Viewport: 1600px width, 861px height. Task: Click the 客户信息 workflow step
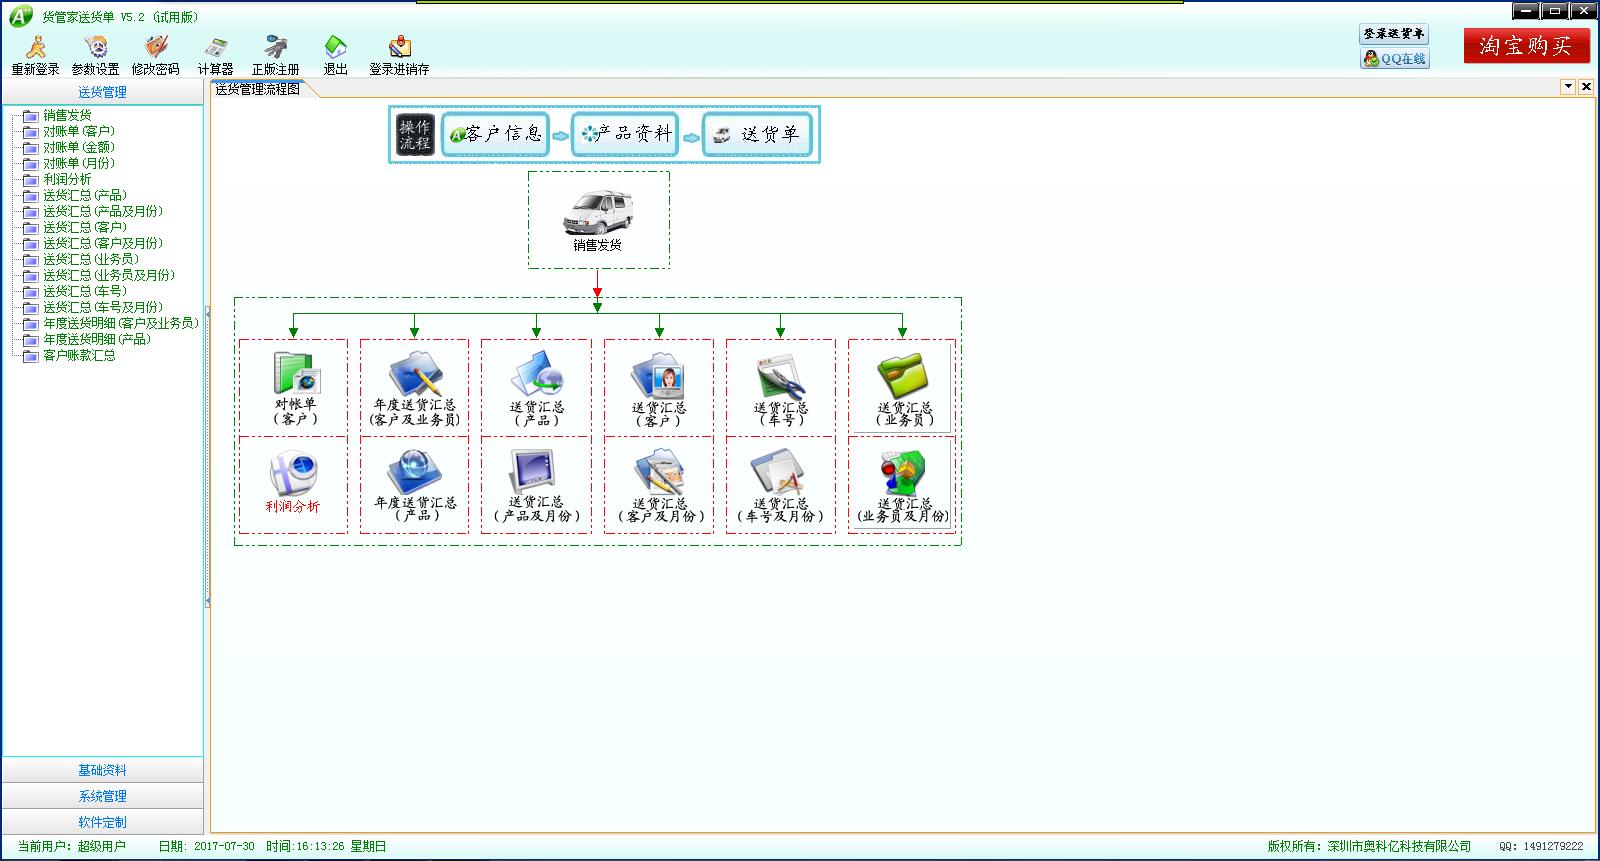(497, 134)
